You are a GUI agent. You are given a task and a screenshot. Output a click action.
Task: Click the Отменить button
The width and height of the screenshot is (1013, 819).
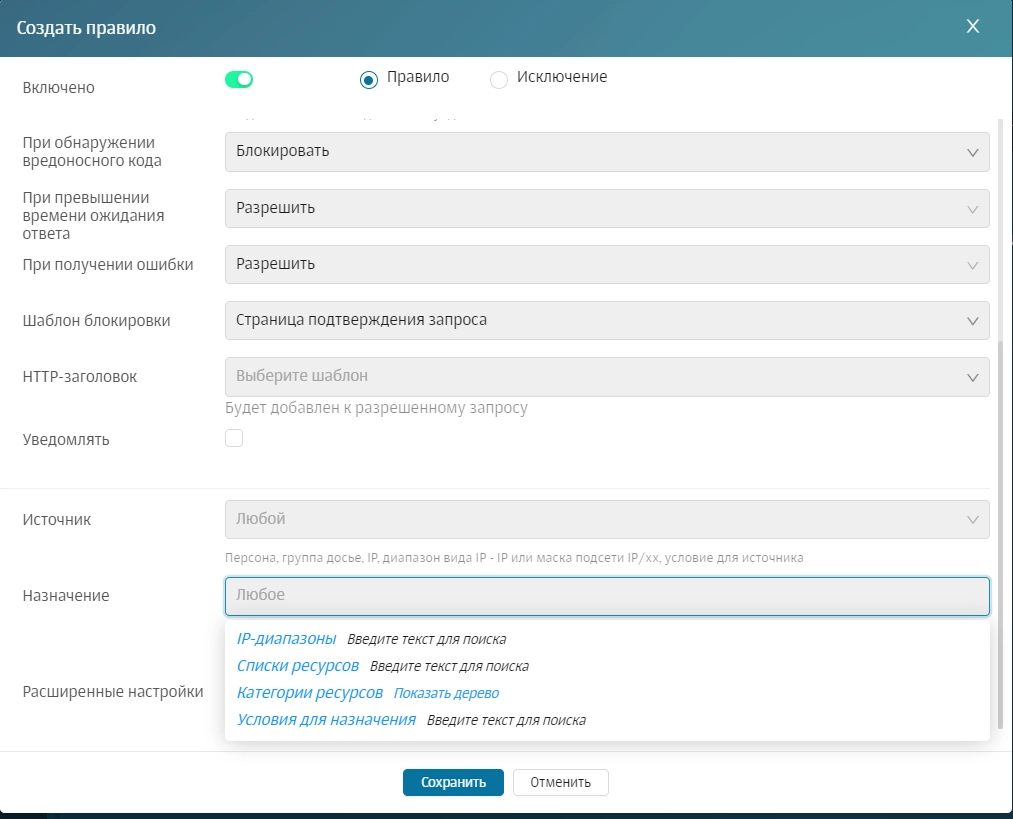[x=560, y=782]
